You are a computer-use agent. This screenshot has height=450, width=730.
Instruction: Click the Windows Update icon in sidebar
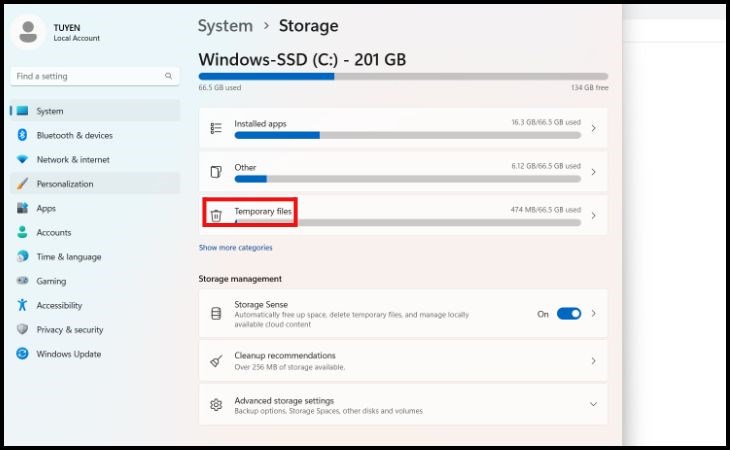[x=22, y=354]
